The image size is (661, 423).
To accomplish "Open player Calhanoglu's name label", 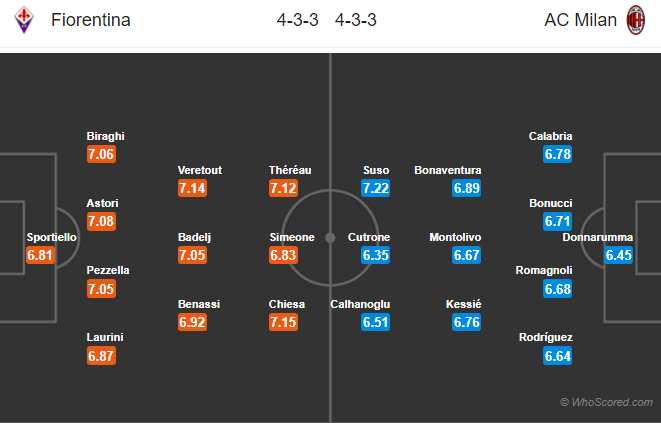I will click(361, 304).
